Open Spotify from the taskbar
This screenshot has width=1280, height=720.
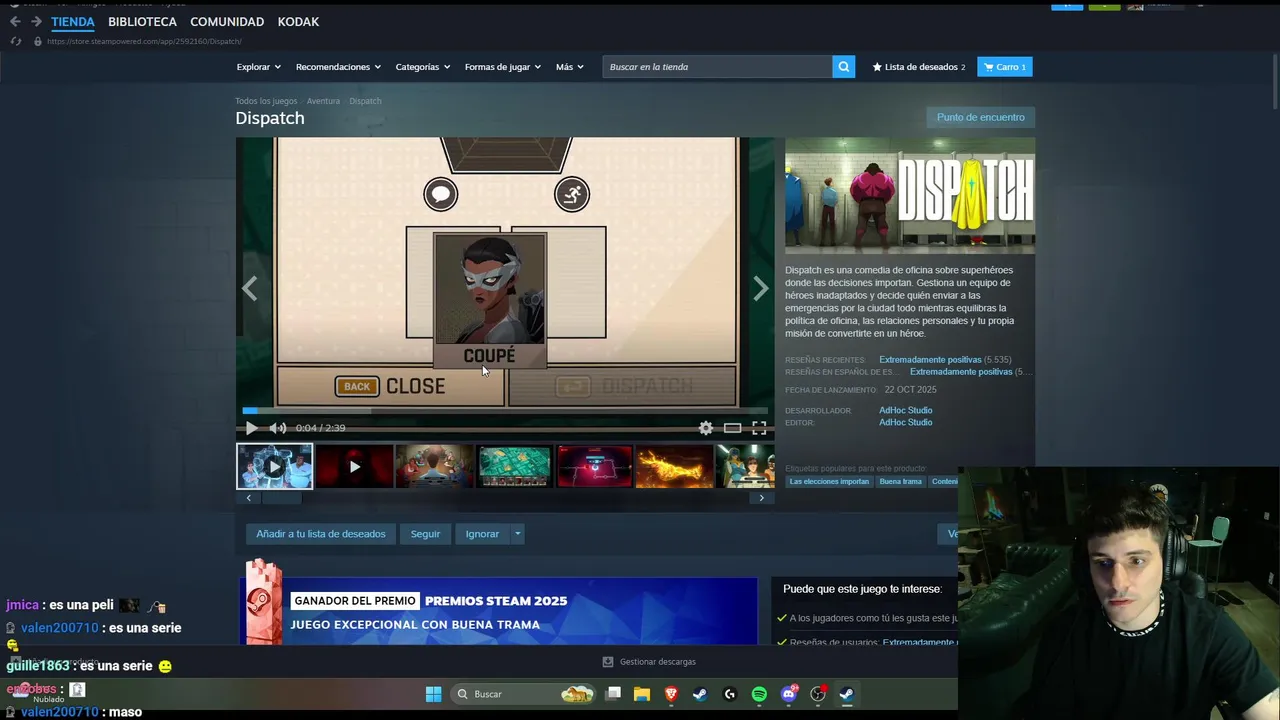point(759,694)
